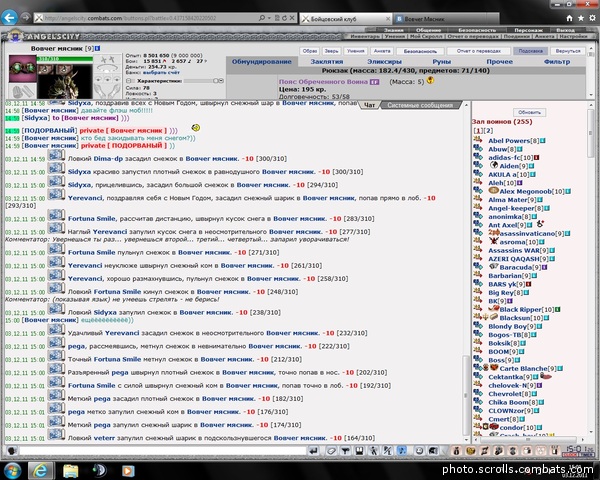Screen dimensions: 600x480
Task: Click the browser tools gear icon
Action: 592,18
